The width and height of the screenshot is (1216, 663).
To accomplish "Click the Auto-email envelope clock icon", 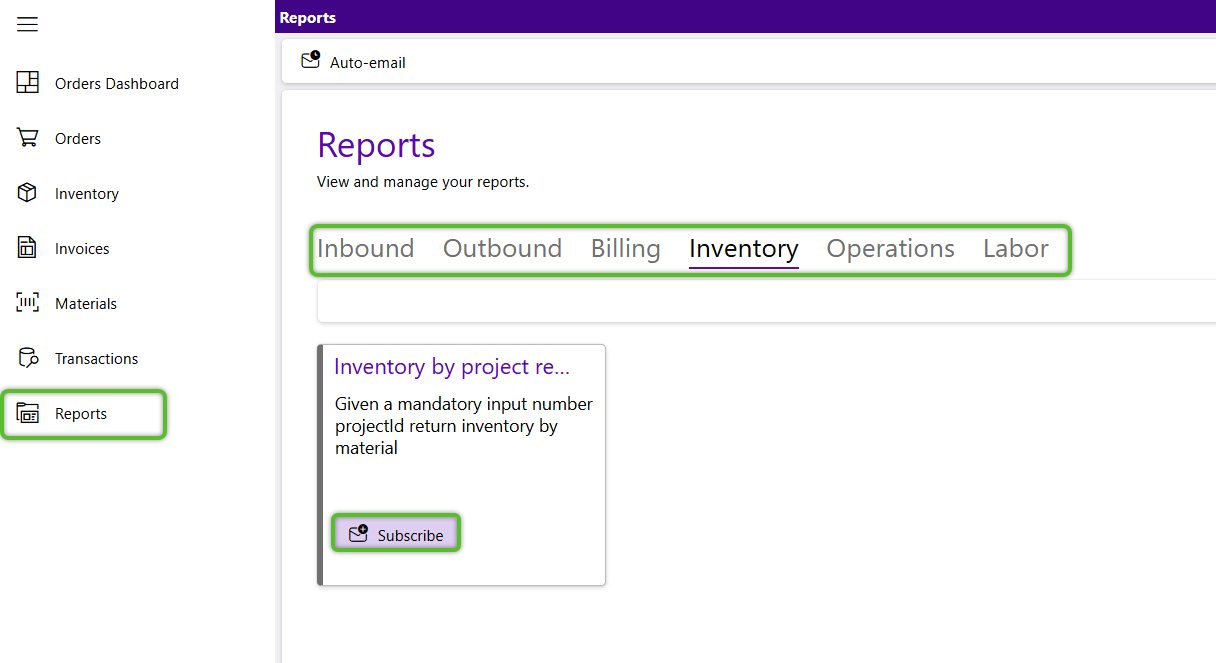I will click(x=311, y=61).
